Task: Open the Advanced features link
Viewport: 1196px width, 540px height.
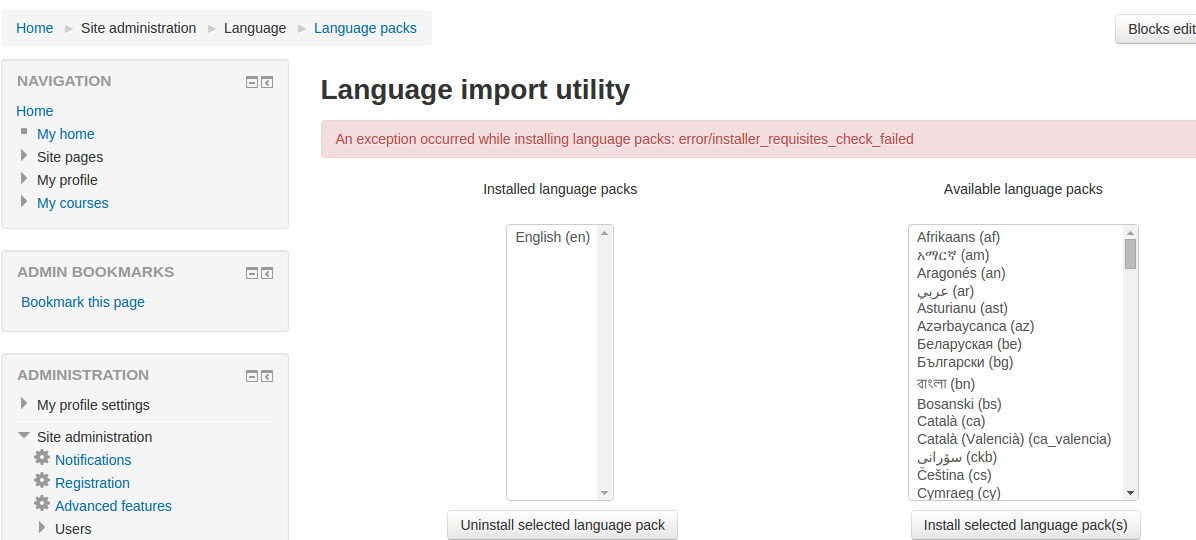Action: pos(114,506)
